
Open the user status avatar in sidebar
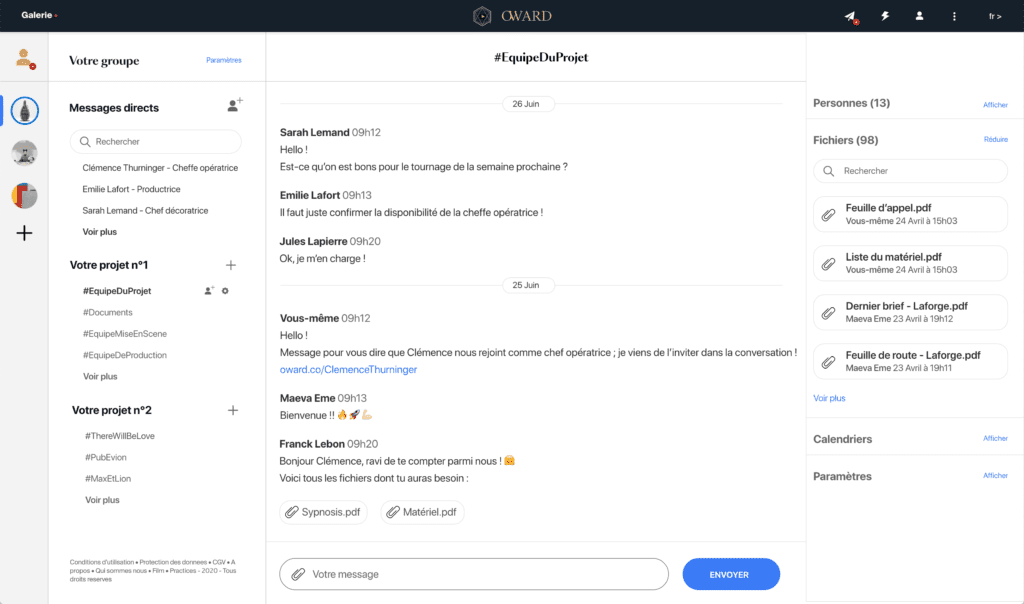24,58
